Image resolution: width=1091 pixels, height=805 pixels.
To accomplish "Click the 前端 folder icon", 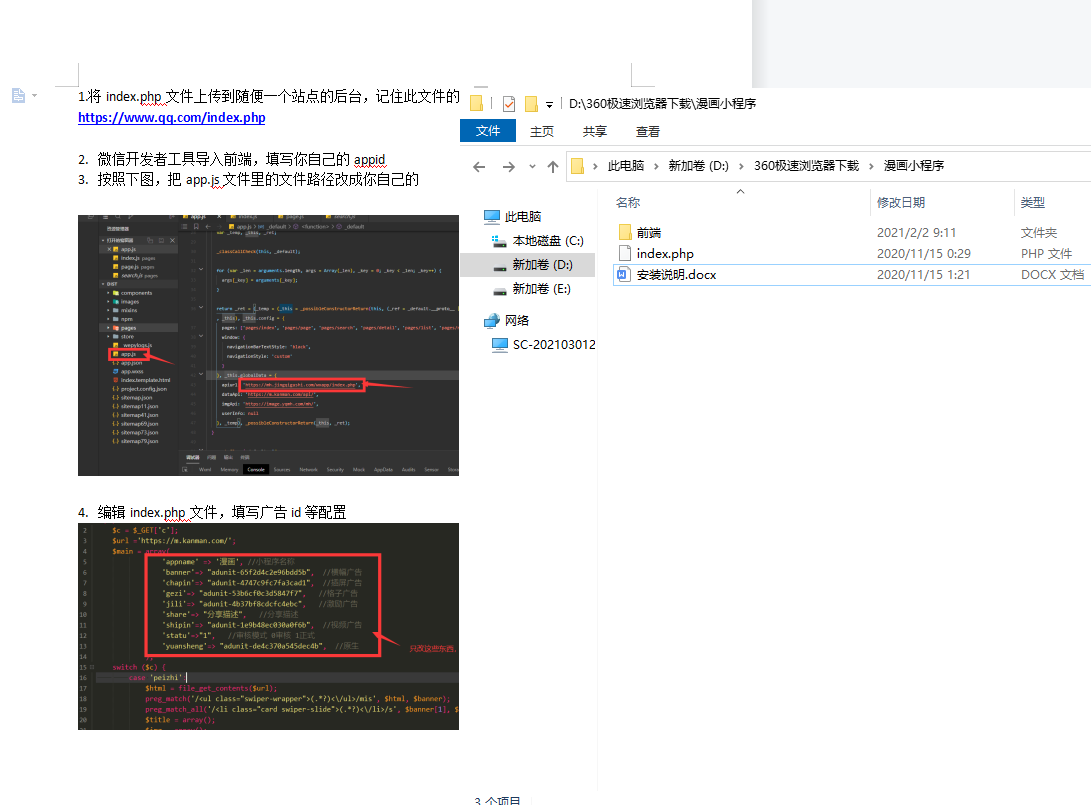I will click(625, 232).
